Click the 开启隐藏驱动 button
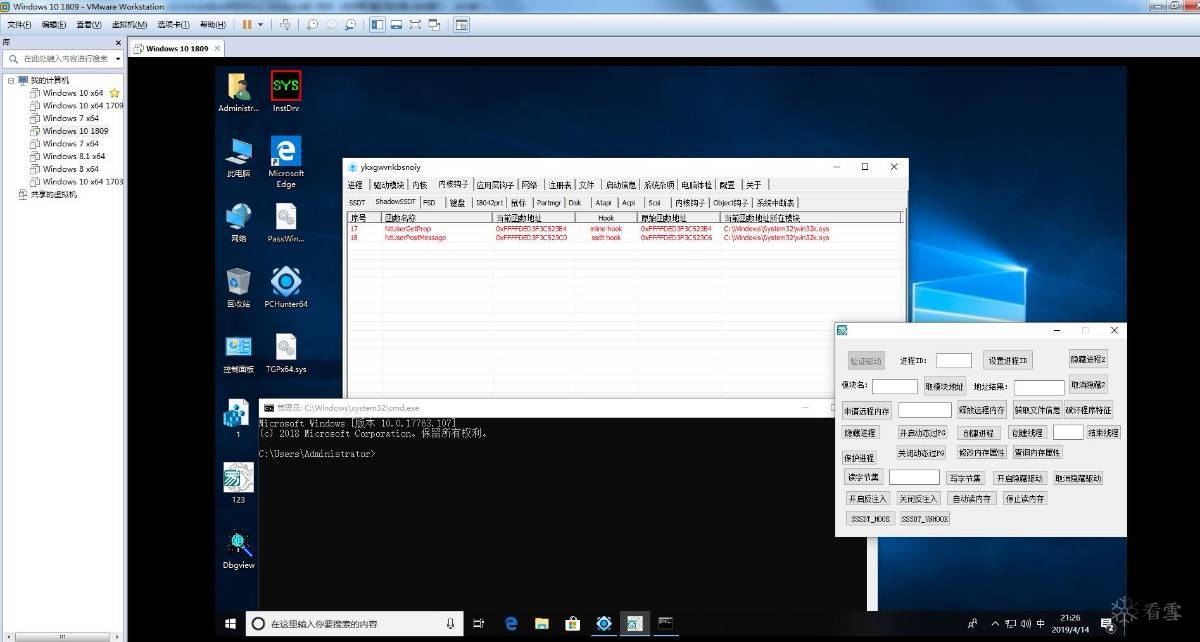The image size is (1200, 642). tap(1020, 478)
